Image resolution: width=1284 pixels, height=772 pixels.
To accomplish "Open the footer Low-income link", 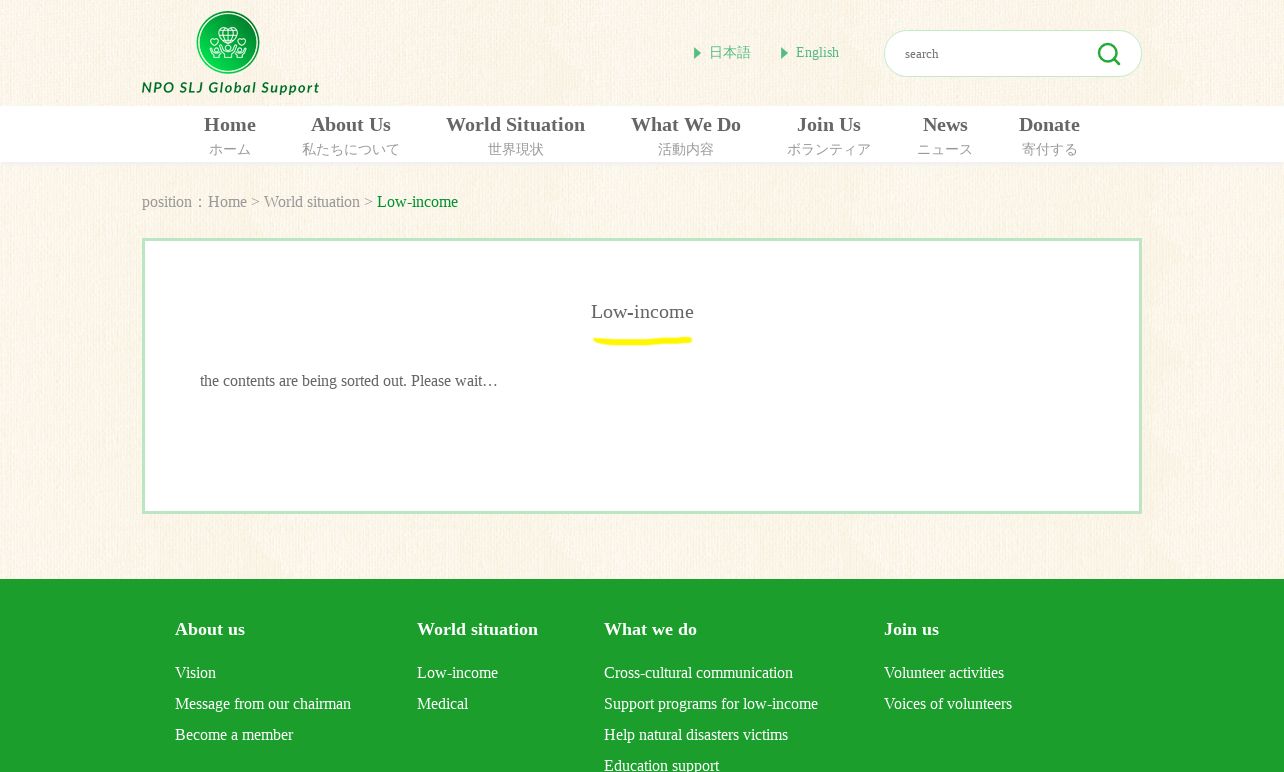I will point(457,673).
